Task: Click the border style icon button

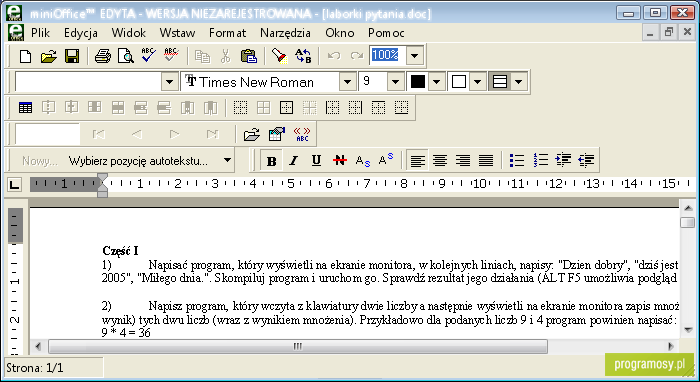Action: (x=500, y=82)
